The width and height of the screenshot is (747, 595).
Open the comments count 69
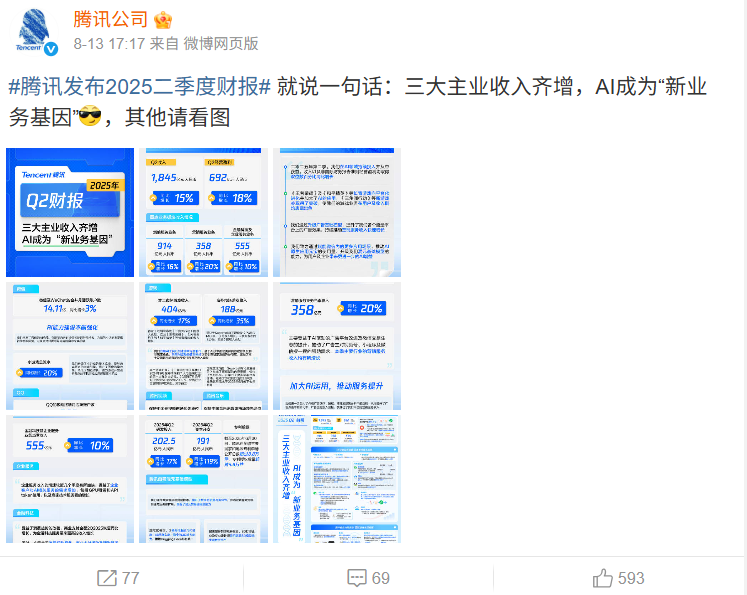pos(381,578)
